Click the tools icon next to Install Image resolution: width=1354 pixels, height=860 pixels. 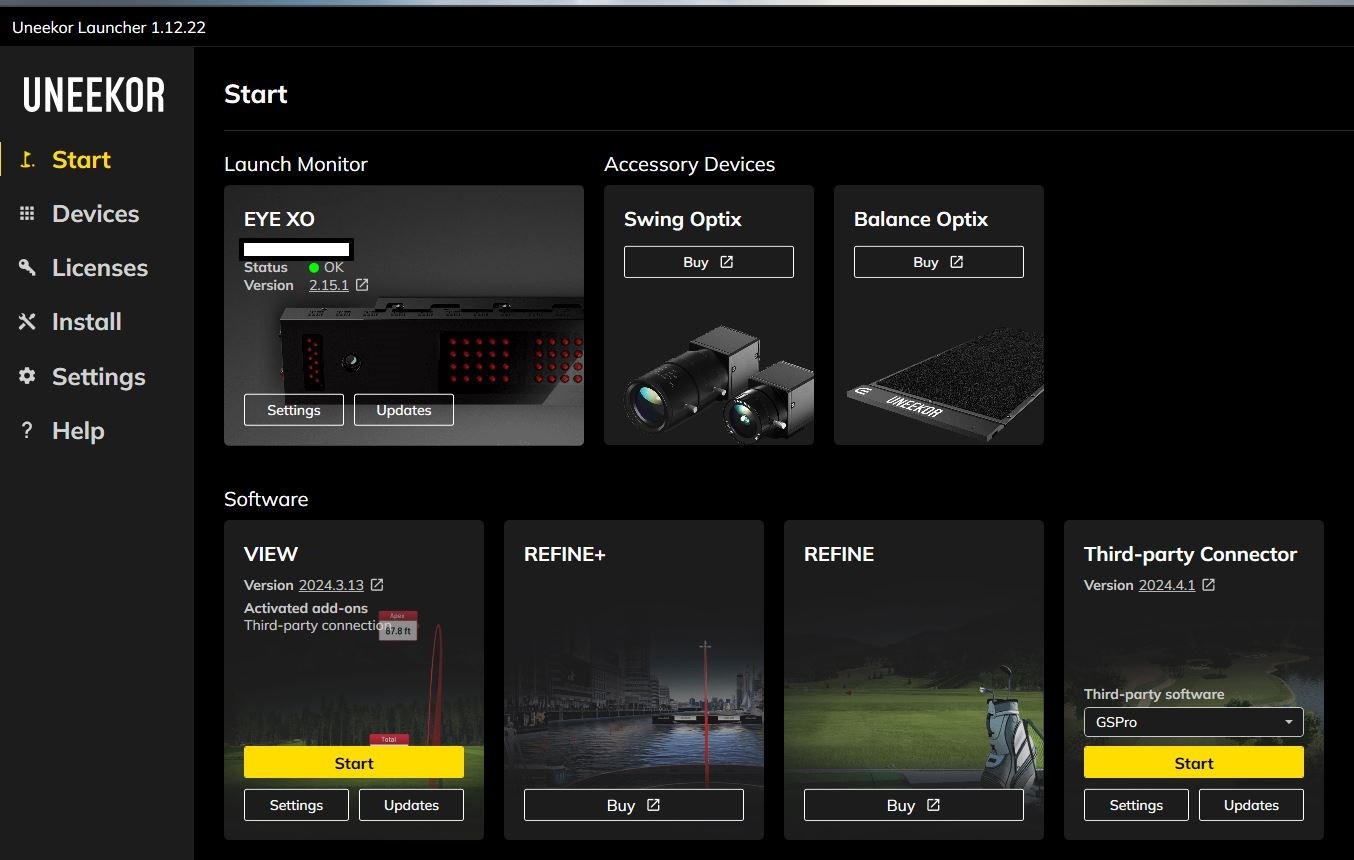[27, 322]
